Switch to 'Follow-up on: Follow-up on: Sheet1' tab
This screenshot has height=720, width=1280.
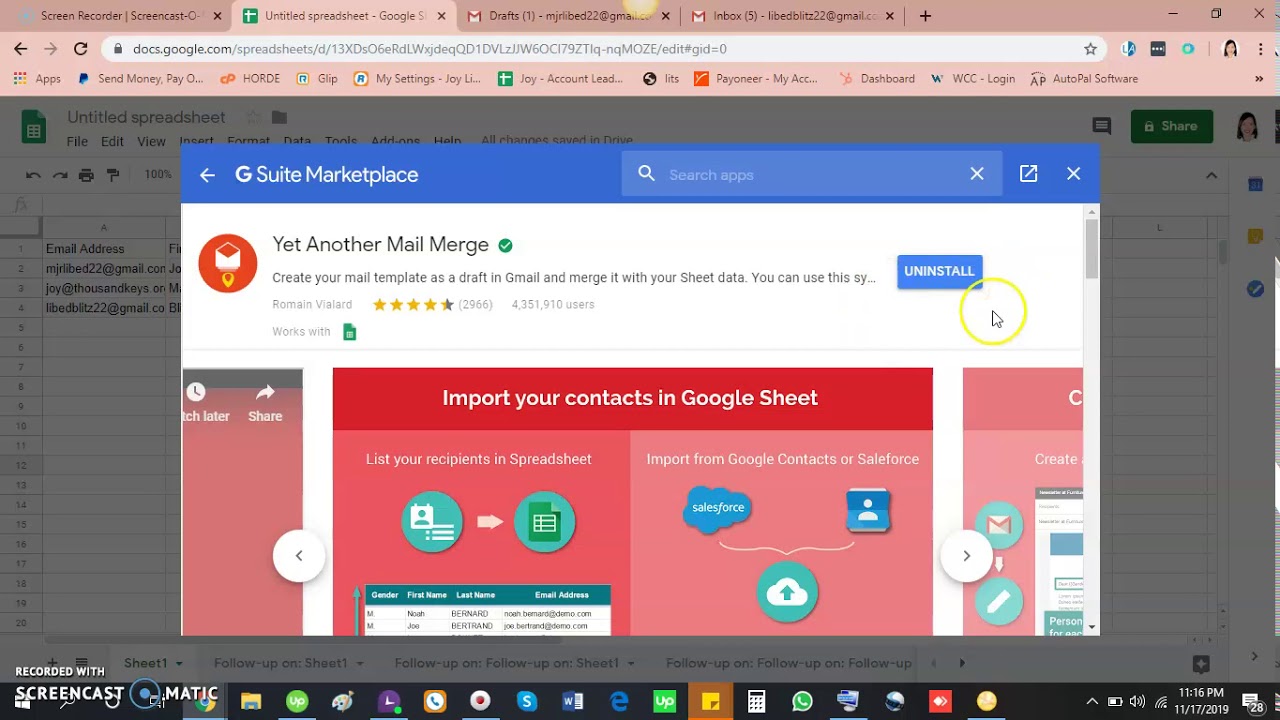(x=506, y=663)
